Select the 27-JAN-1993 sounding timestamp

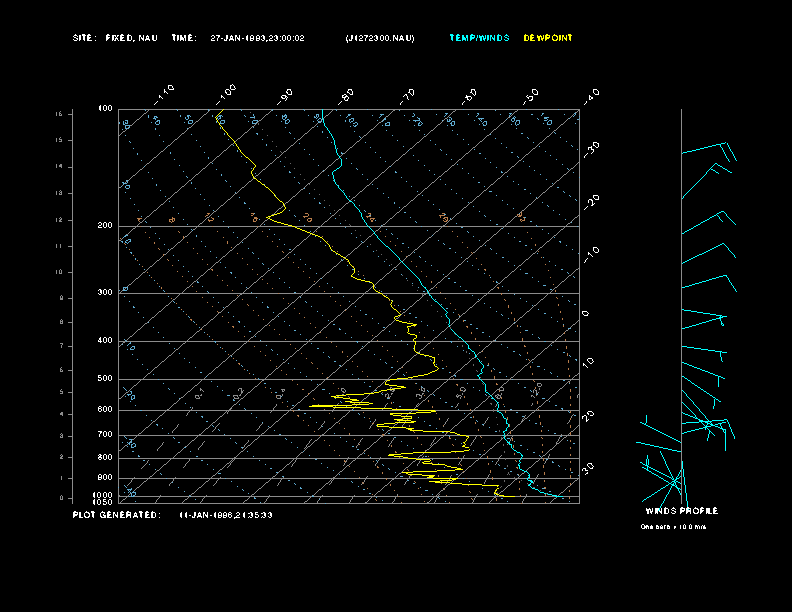[x=258, y=38]
